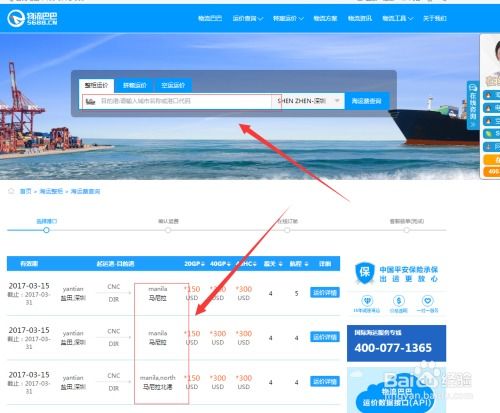The width and height of the screenshot is (500, 413).
Task: Switch to the 空运运价 tab
Action: (173, 85)
